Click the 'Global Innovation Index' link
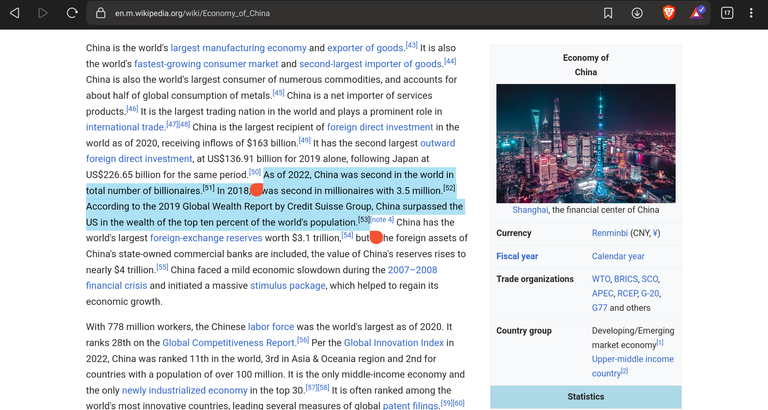This screenshot has height=410, width=768. 394,343
